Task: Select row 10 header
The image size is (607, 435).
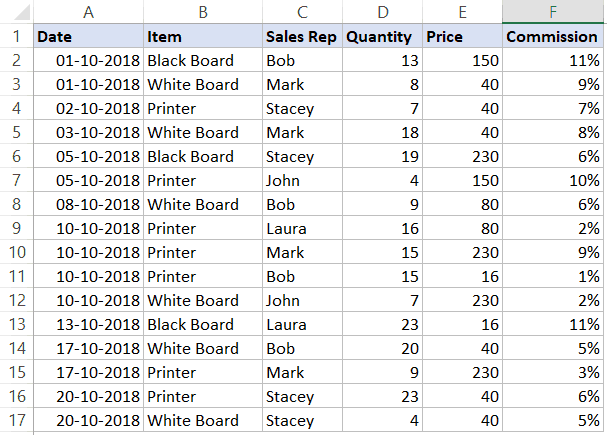Action: pos(17,252)
